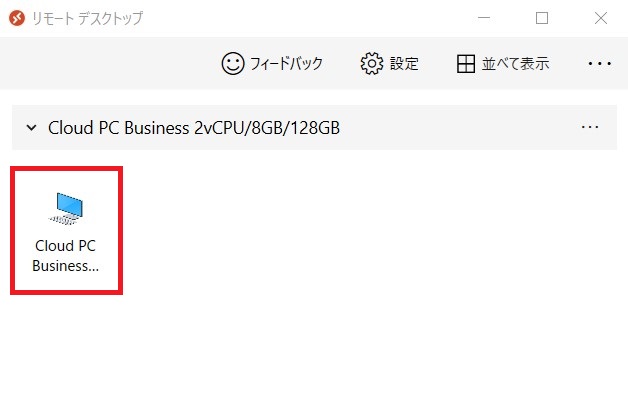This screenshot has height=405, width=628.
Task: Select the 設定 text label
Action: point(404,64)
